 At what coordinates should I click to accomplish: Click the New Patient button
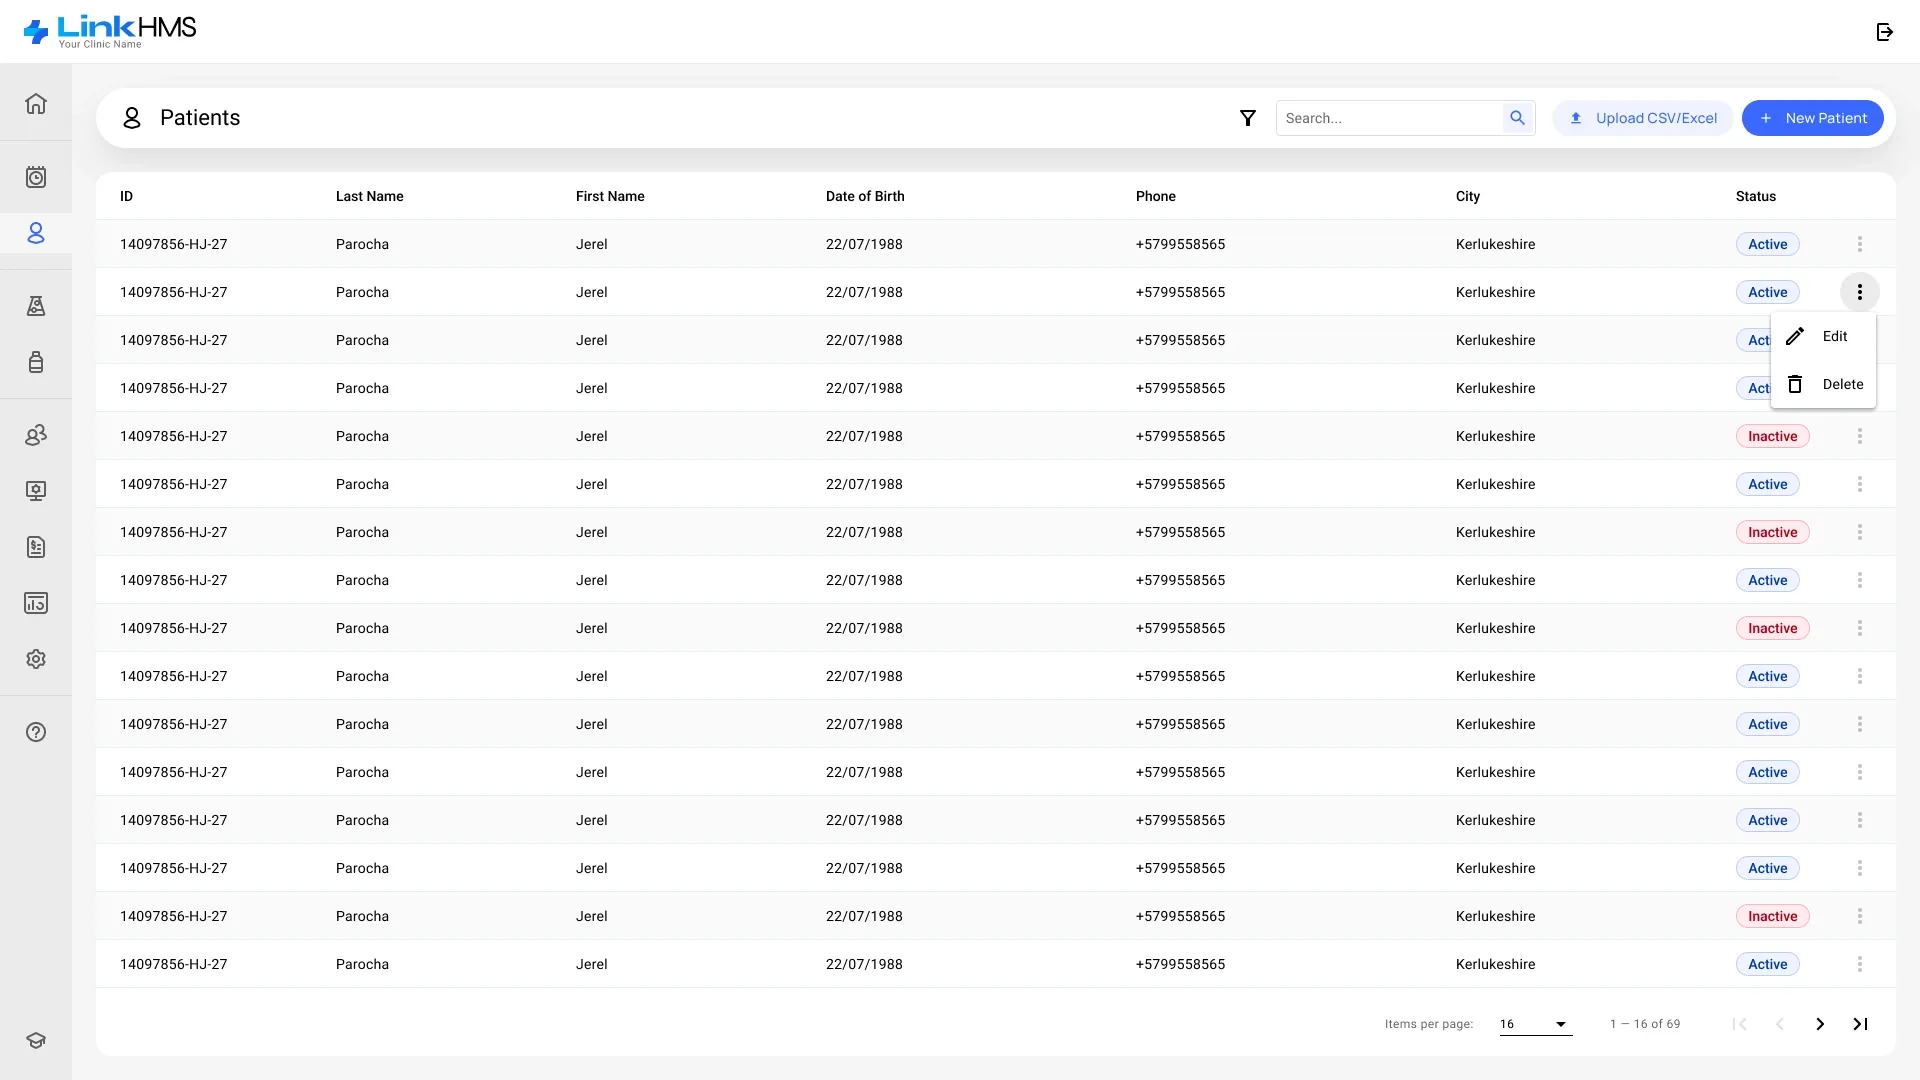point(1813,118)
